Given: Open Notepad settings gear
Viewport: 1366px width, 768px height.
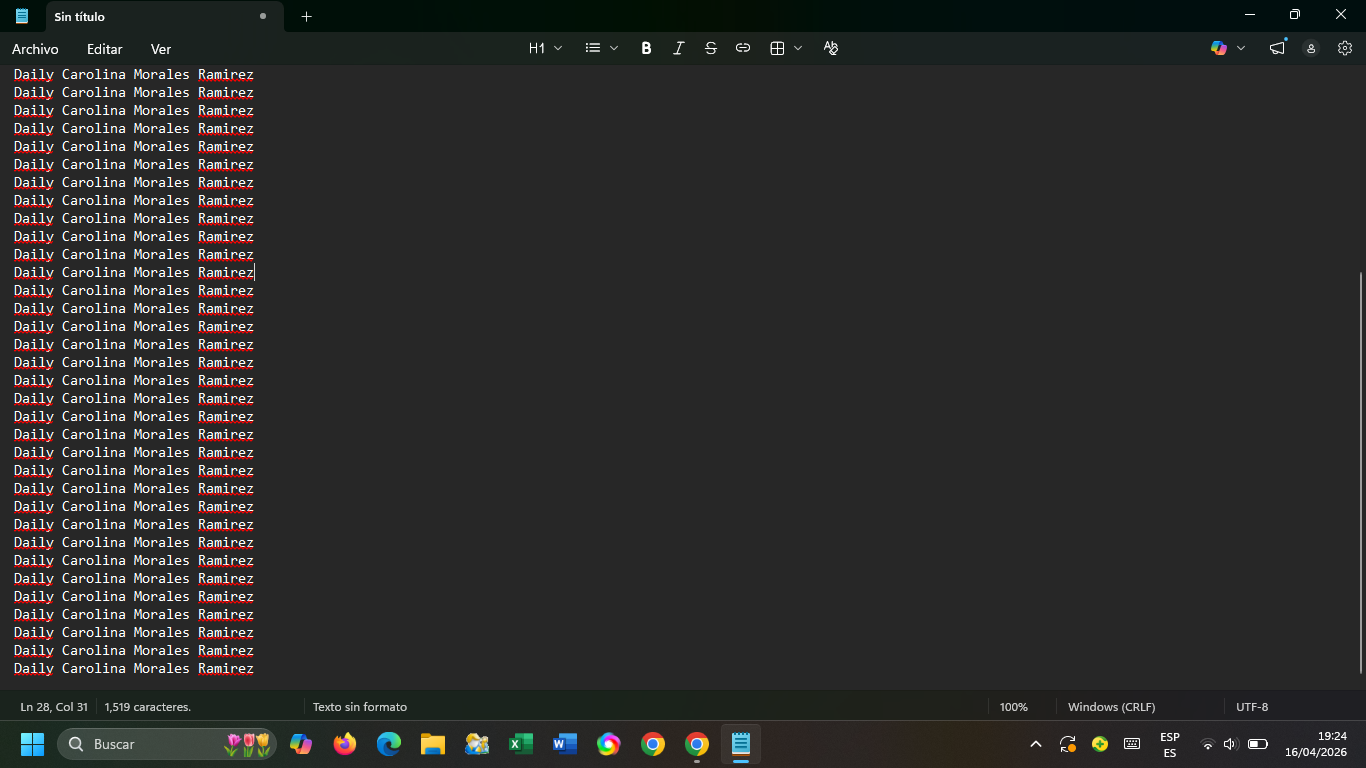Looking at the screenshot, I should tap(1344, 48).
